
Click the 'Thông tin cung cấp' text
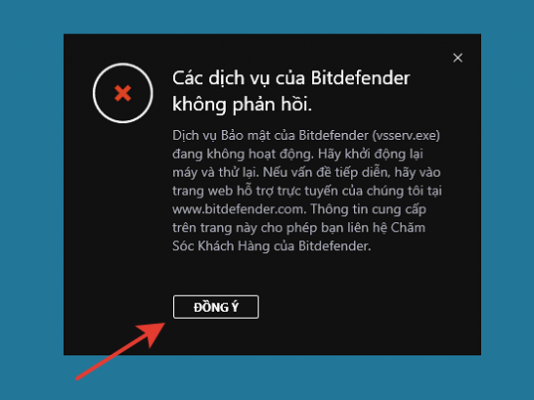pos(368,209)
